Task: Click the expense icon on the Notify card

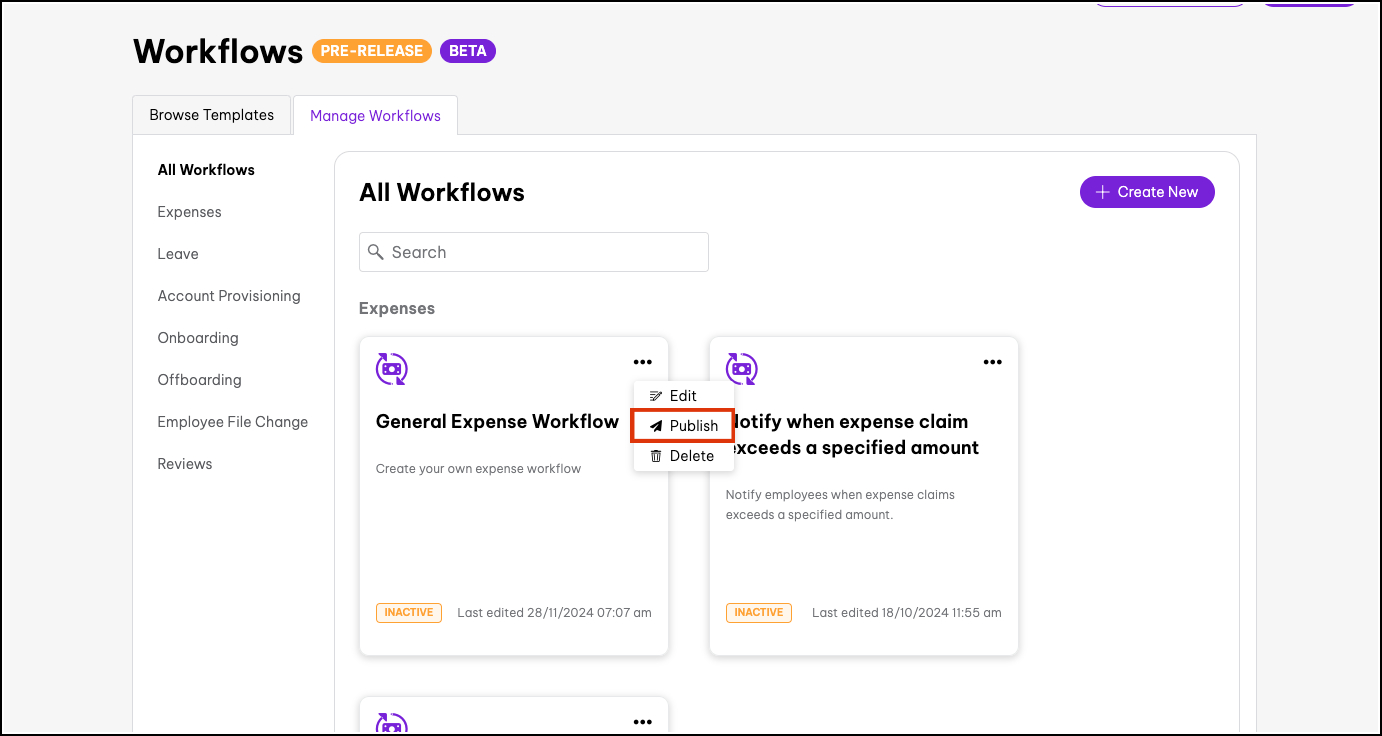Action: click(741, 368)
